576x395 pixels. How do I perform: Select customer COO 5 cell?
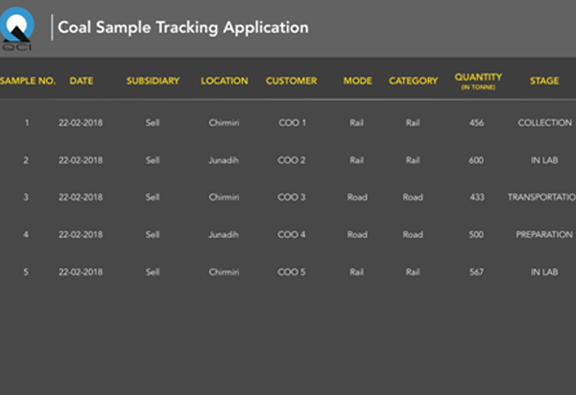(291, 272)
